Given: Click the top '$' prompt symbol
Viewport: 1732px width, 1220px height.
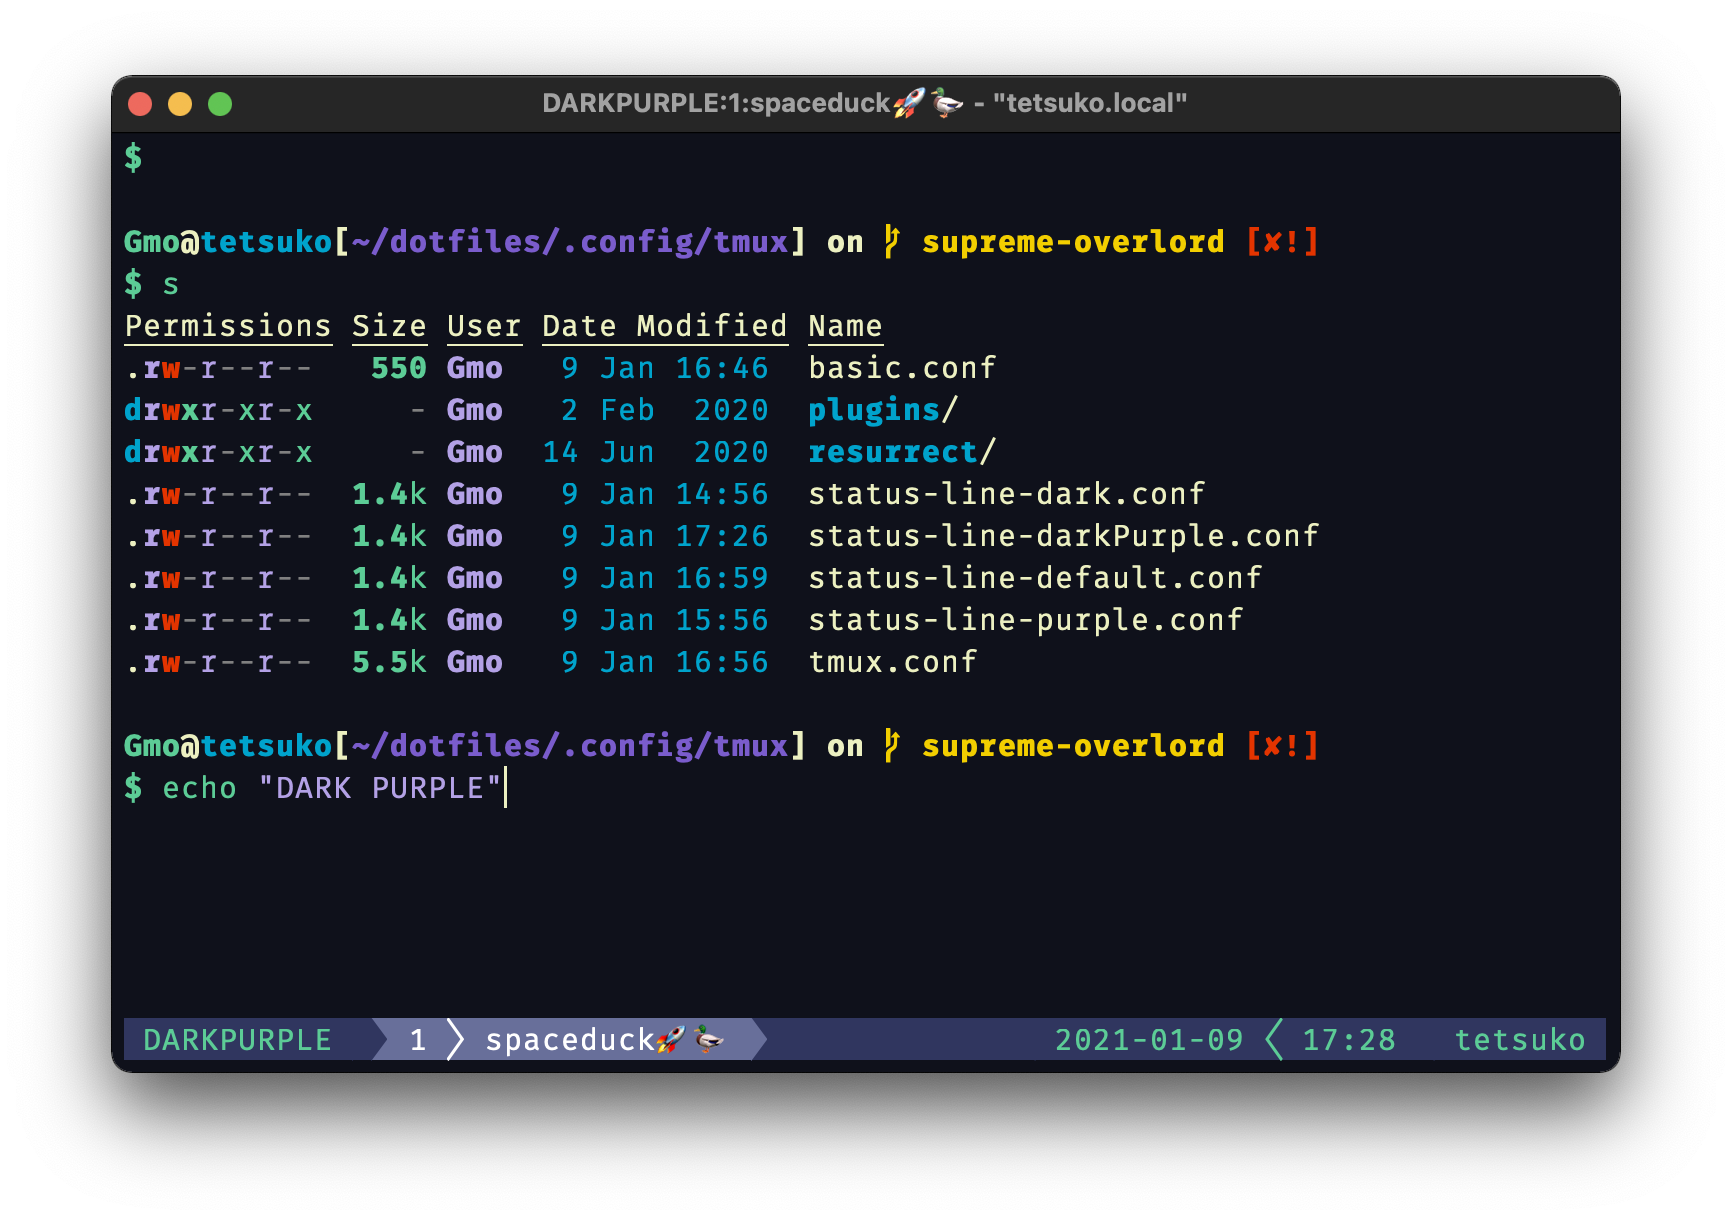Looking at the screenshot, I should (133, 157).
